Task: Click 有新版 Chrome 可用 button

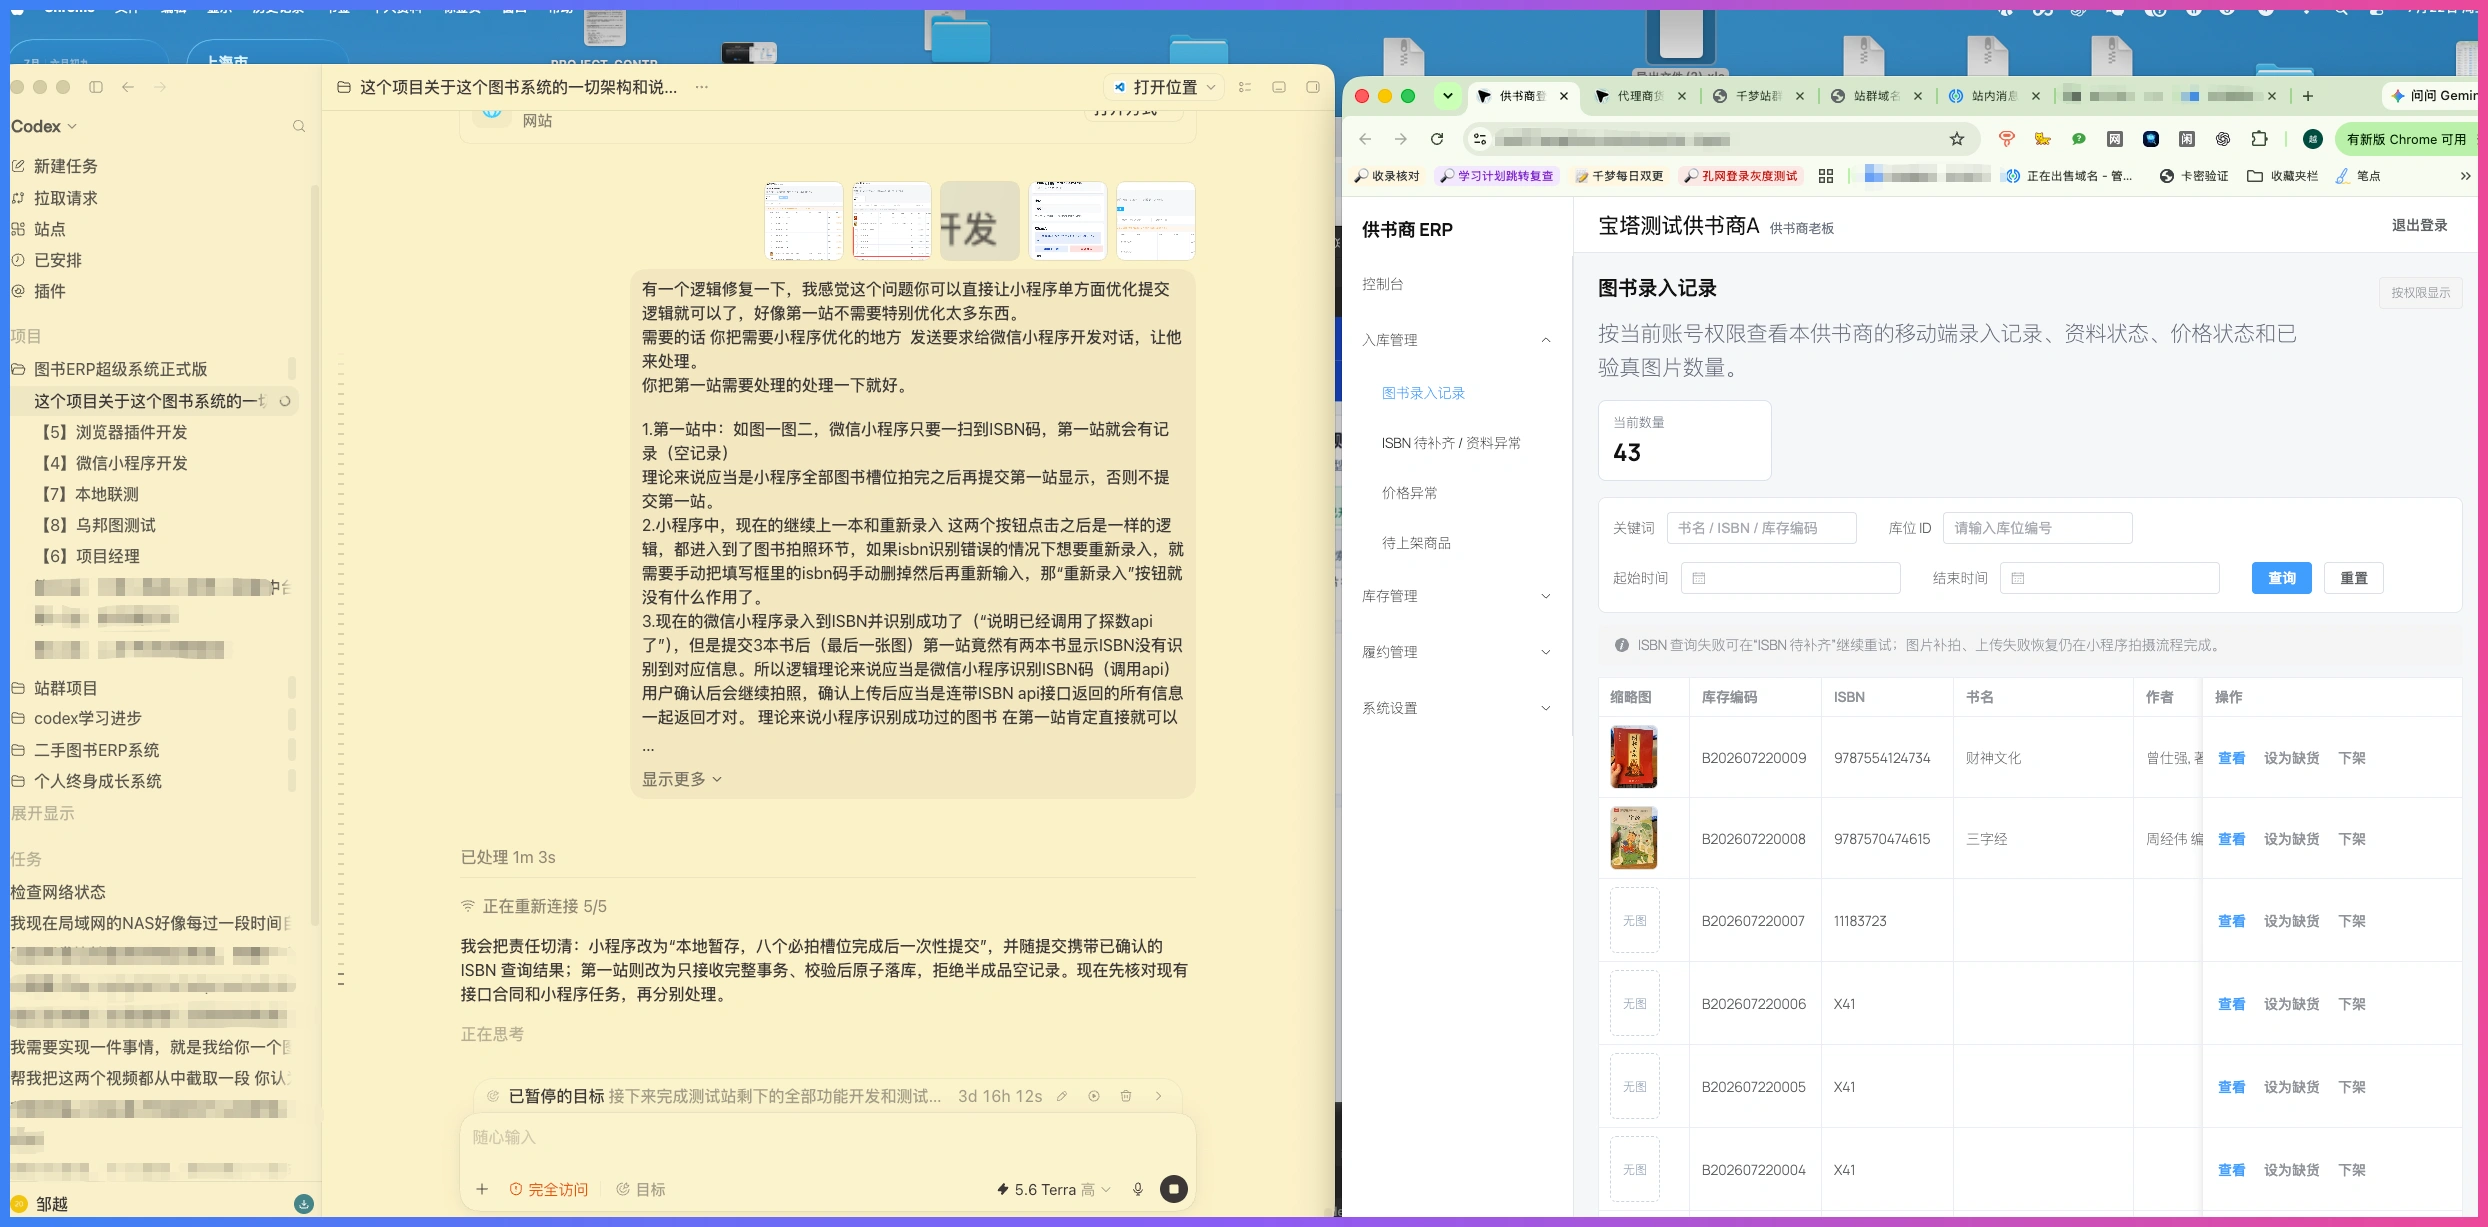Action: coord(2406,139)
